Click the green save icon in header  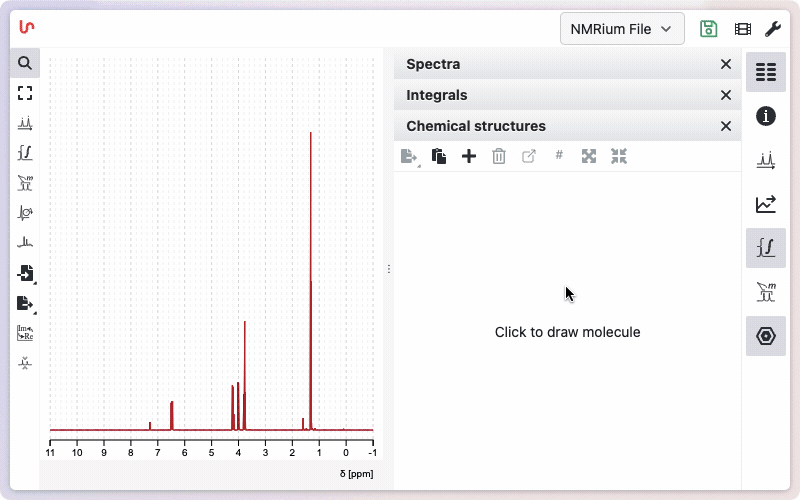click(709, 29)
